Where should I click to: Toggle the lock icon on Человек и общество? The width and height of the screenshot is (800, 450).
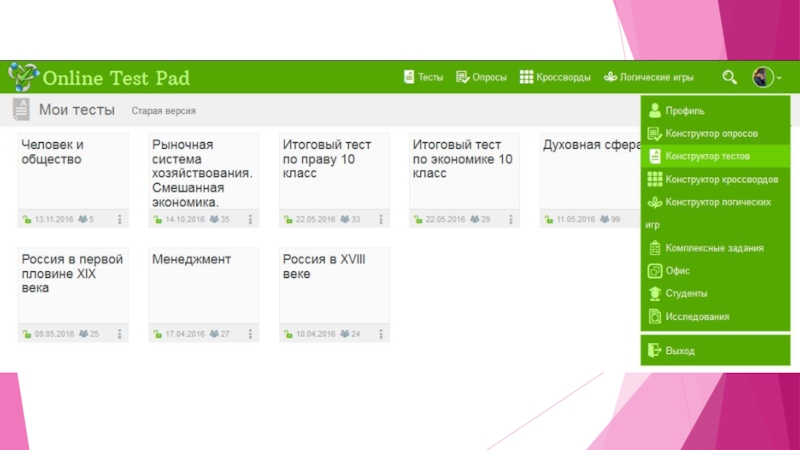click(27, 219)
